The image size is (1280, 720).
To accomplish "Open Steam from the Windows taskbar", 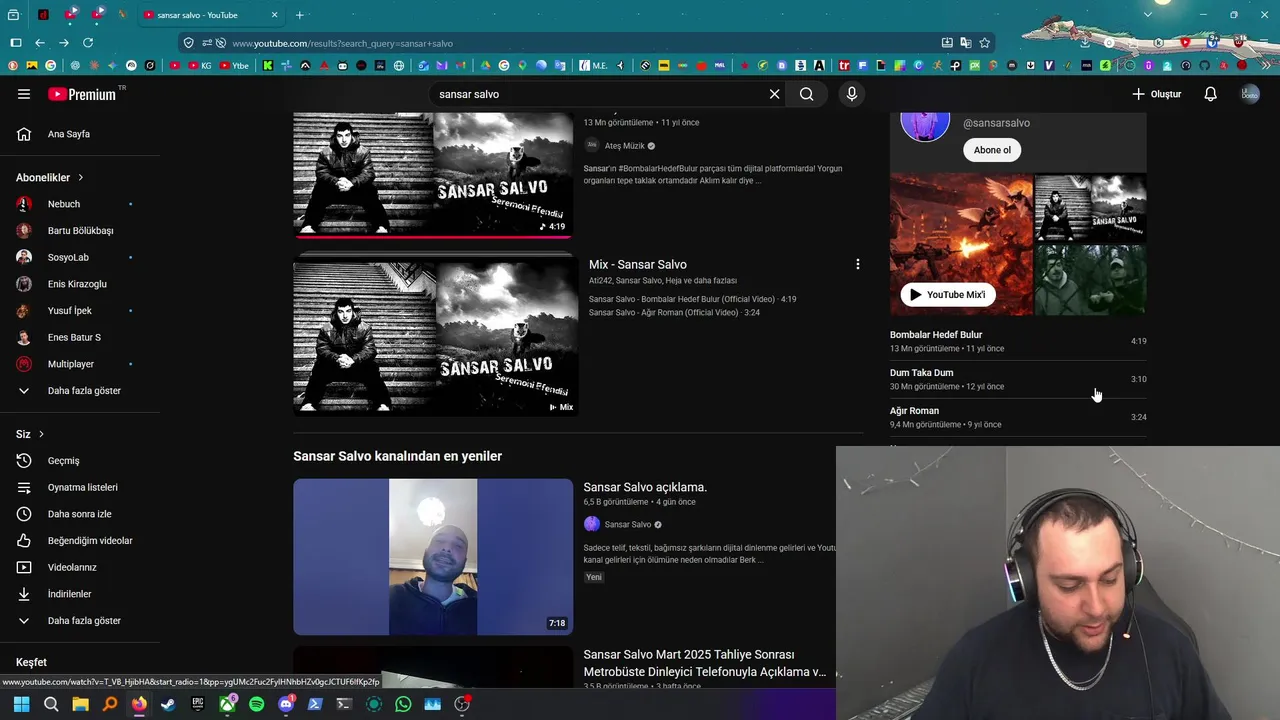I will [x=168, y=704].
